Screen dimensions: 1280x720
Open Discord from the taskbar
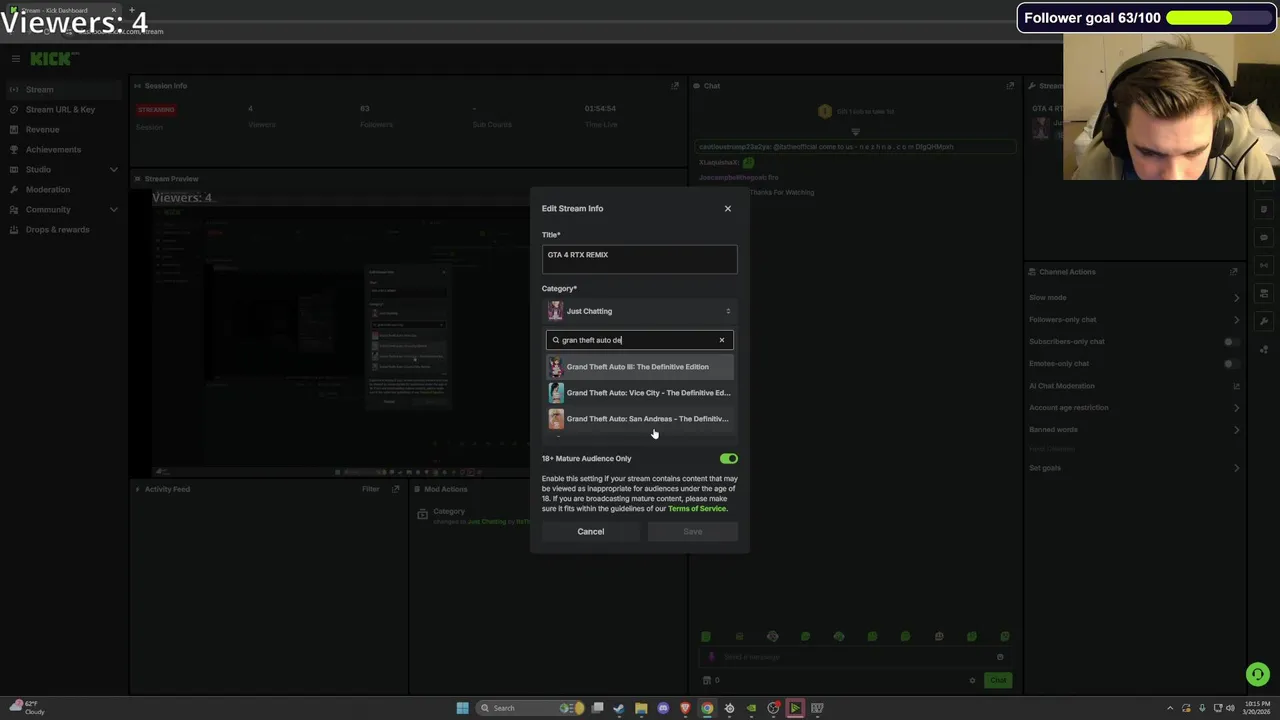663,708
